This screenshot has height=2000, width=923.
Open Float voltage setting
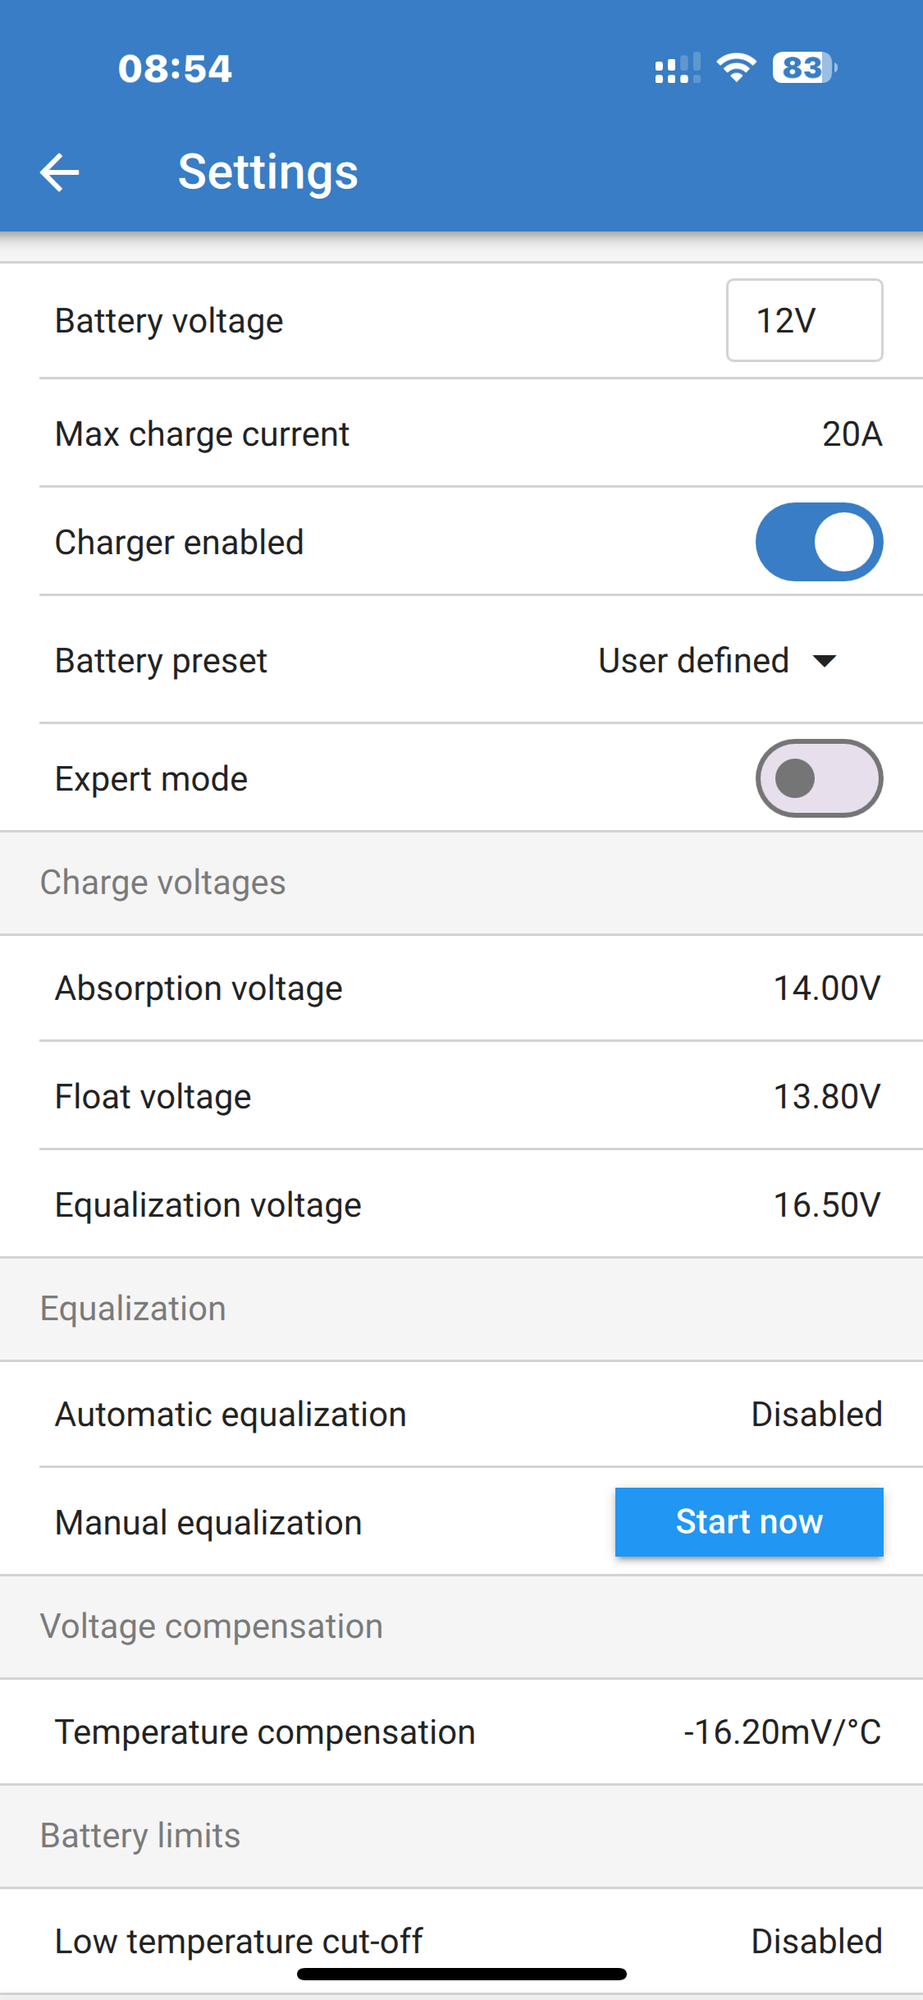pos(826,1097)
